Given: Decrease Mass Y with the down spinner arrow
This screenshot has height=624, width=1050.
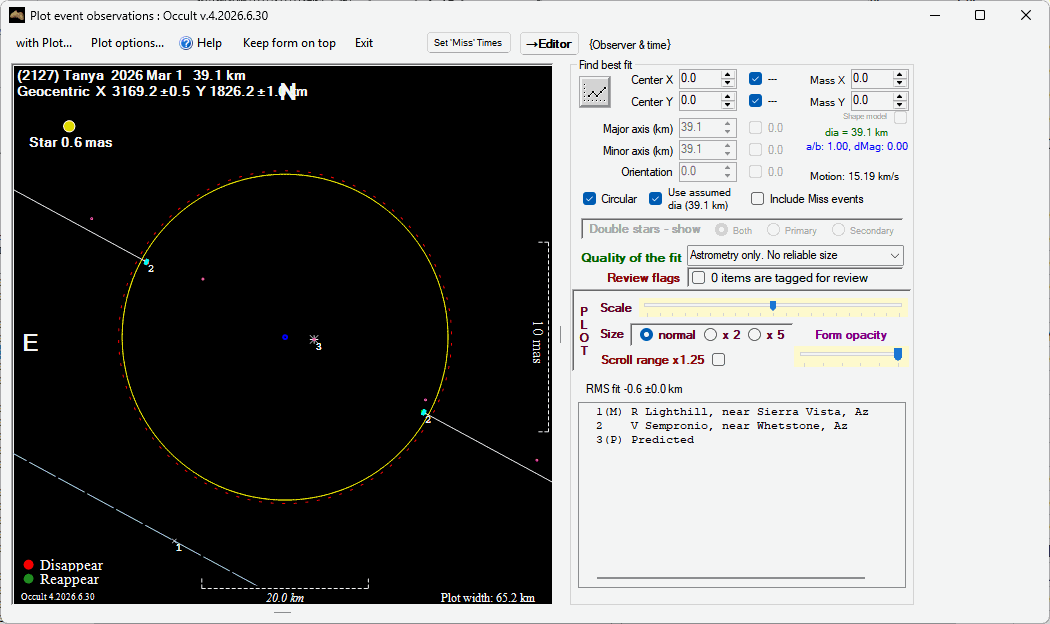Looking at the screenshot, I should pyautogui.click(x=900, y=105).
